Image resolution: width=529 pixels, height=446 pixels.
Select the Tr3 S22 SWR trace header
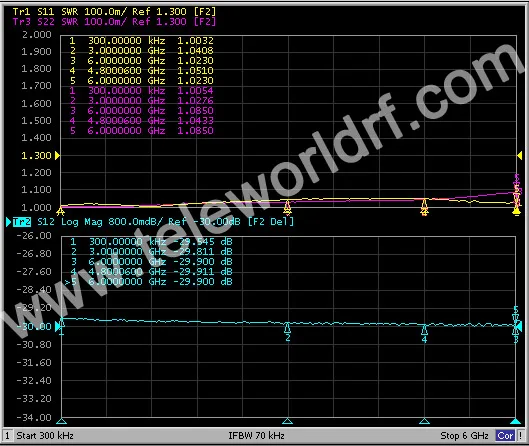114,22
